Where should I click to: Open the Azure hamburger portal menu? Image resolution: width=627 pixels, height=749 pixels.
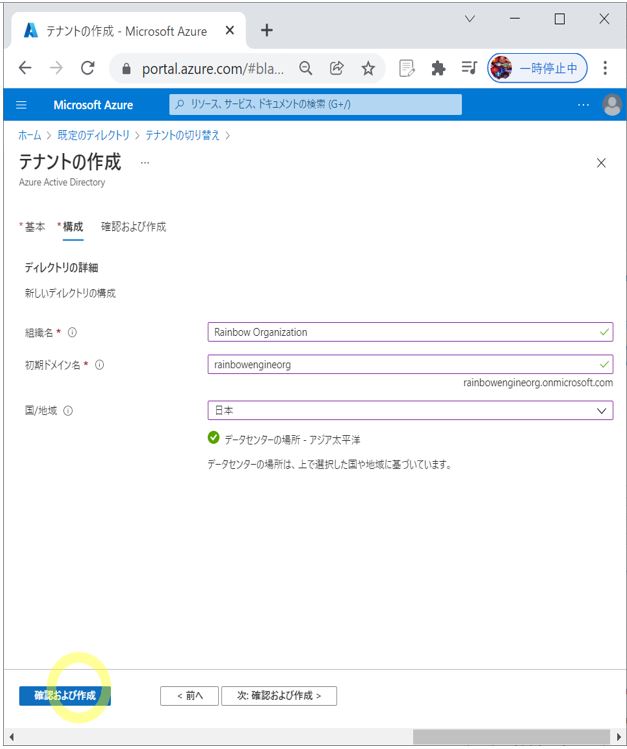pos(21,105)
